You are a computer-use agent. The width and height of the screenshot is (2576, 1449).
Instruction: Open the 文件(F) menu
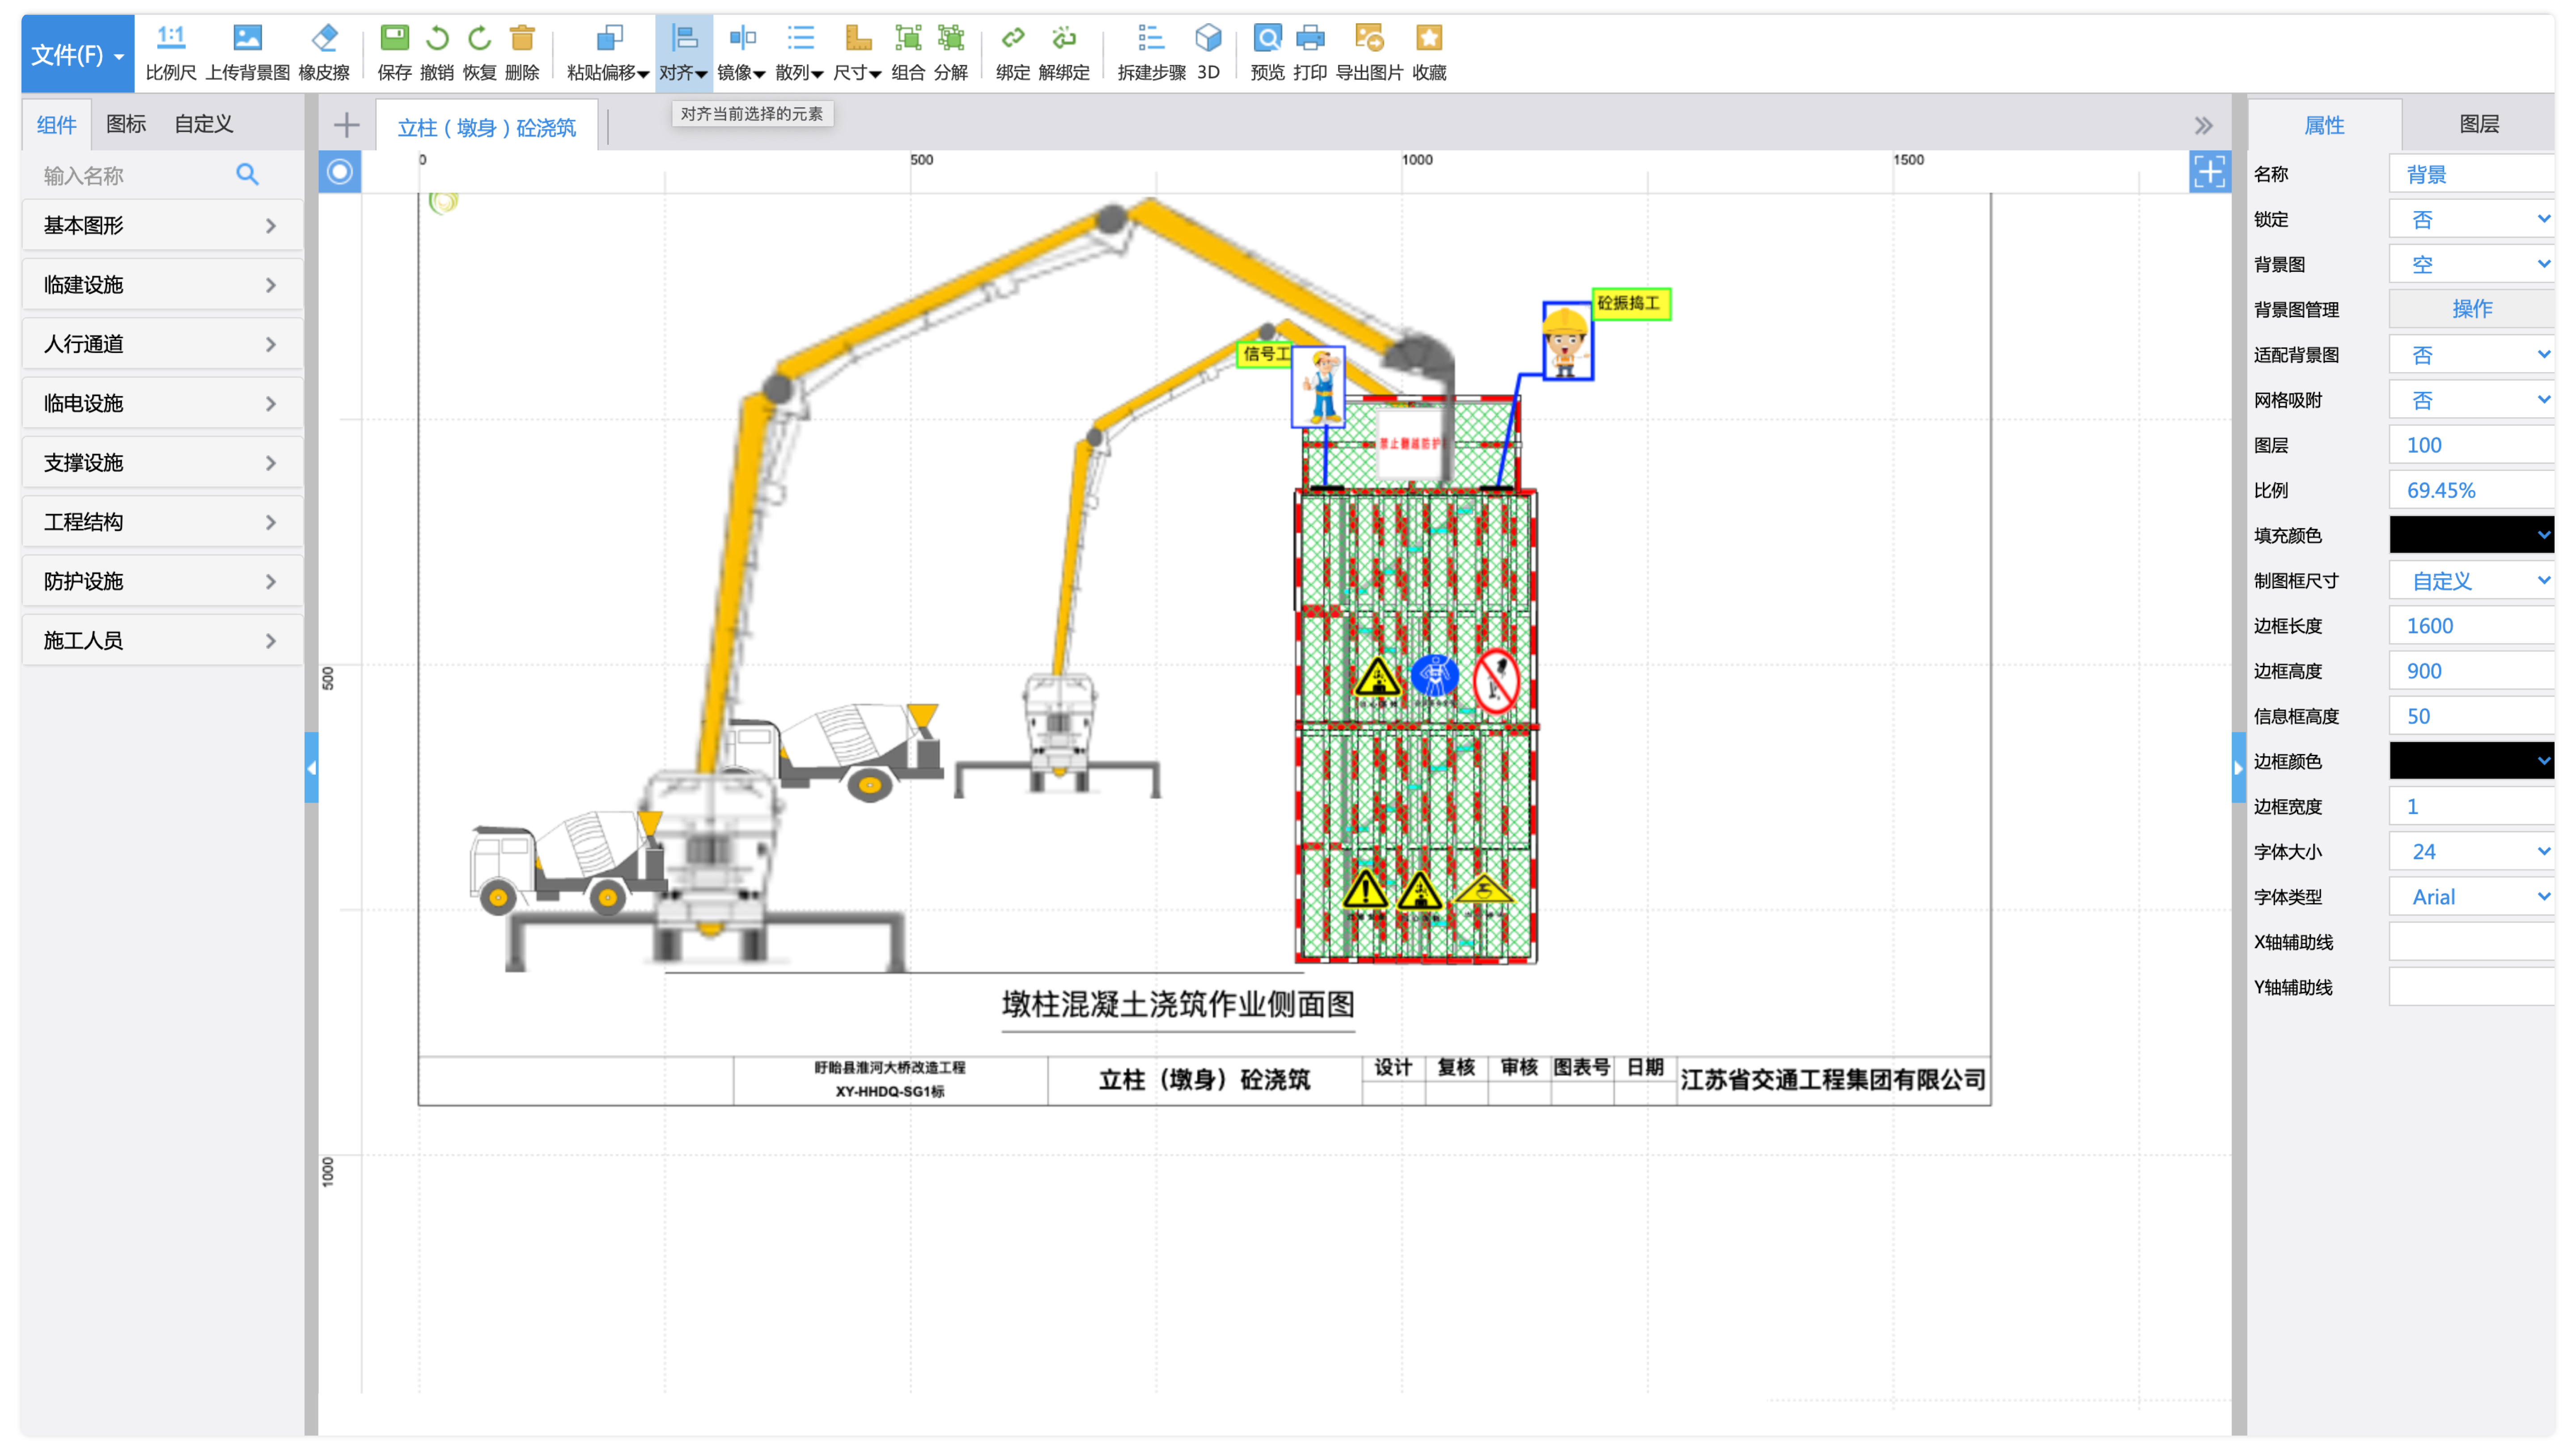pyautogui.click(x=77, y=55)
